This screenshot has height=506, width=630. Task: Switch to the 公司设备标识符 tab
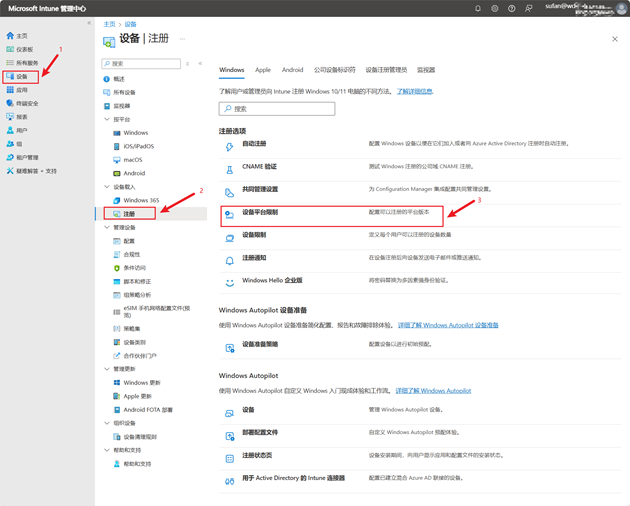[x=335, y=70]
